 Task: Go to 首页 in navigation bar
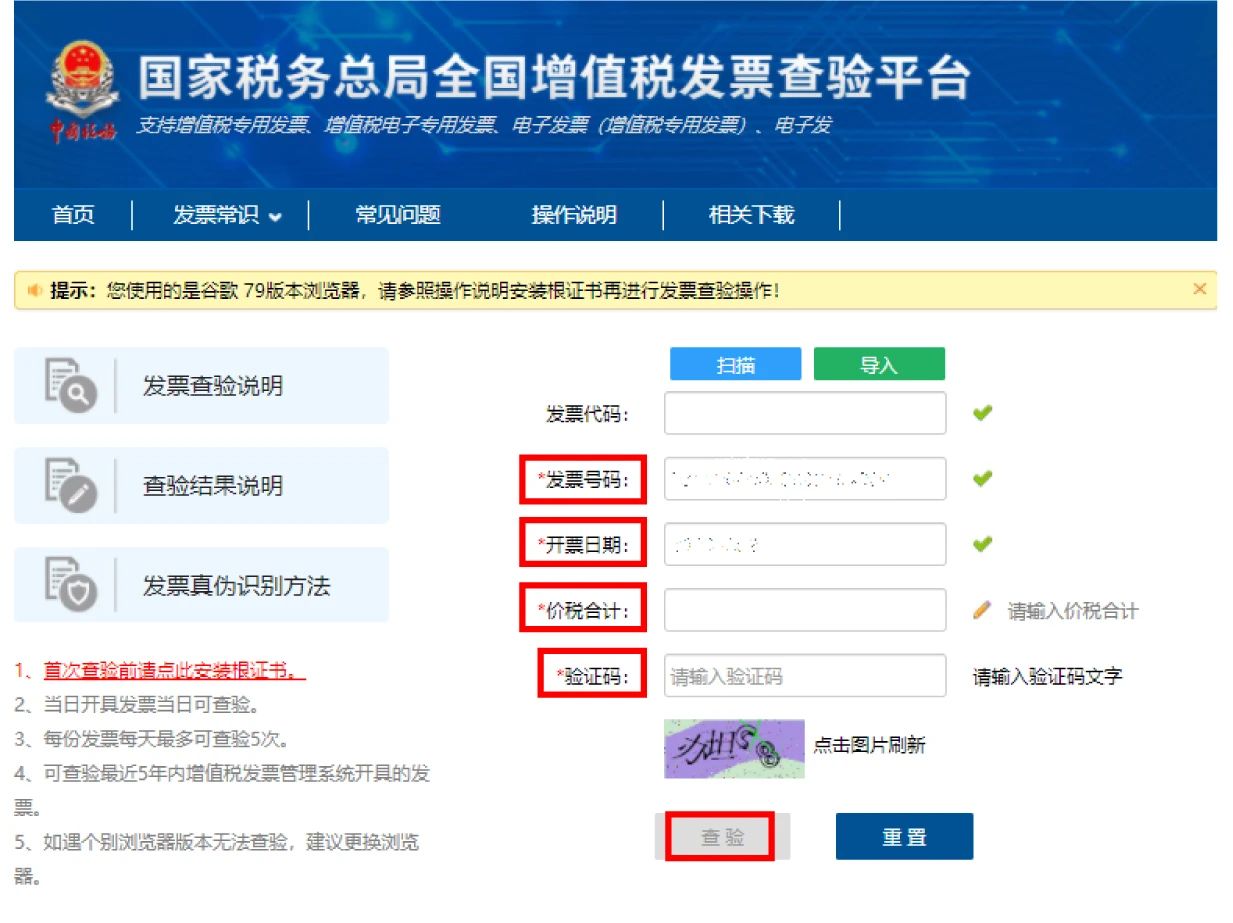coord(73,215)
